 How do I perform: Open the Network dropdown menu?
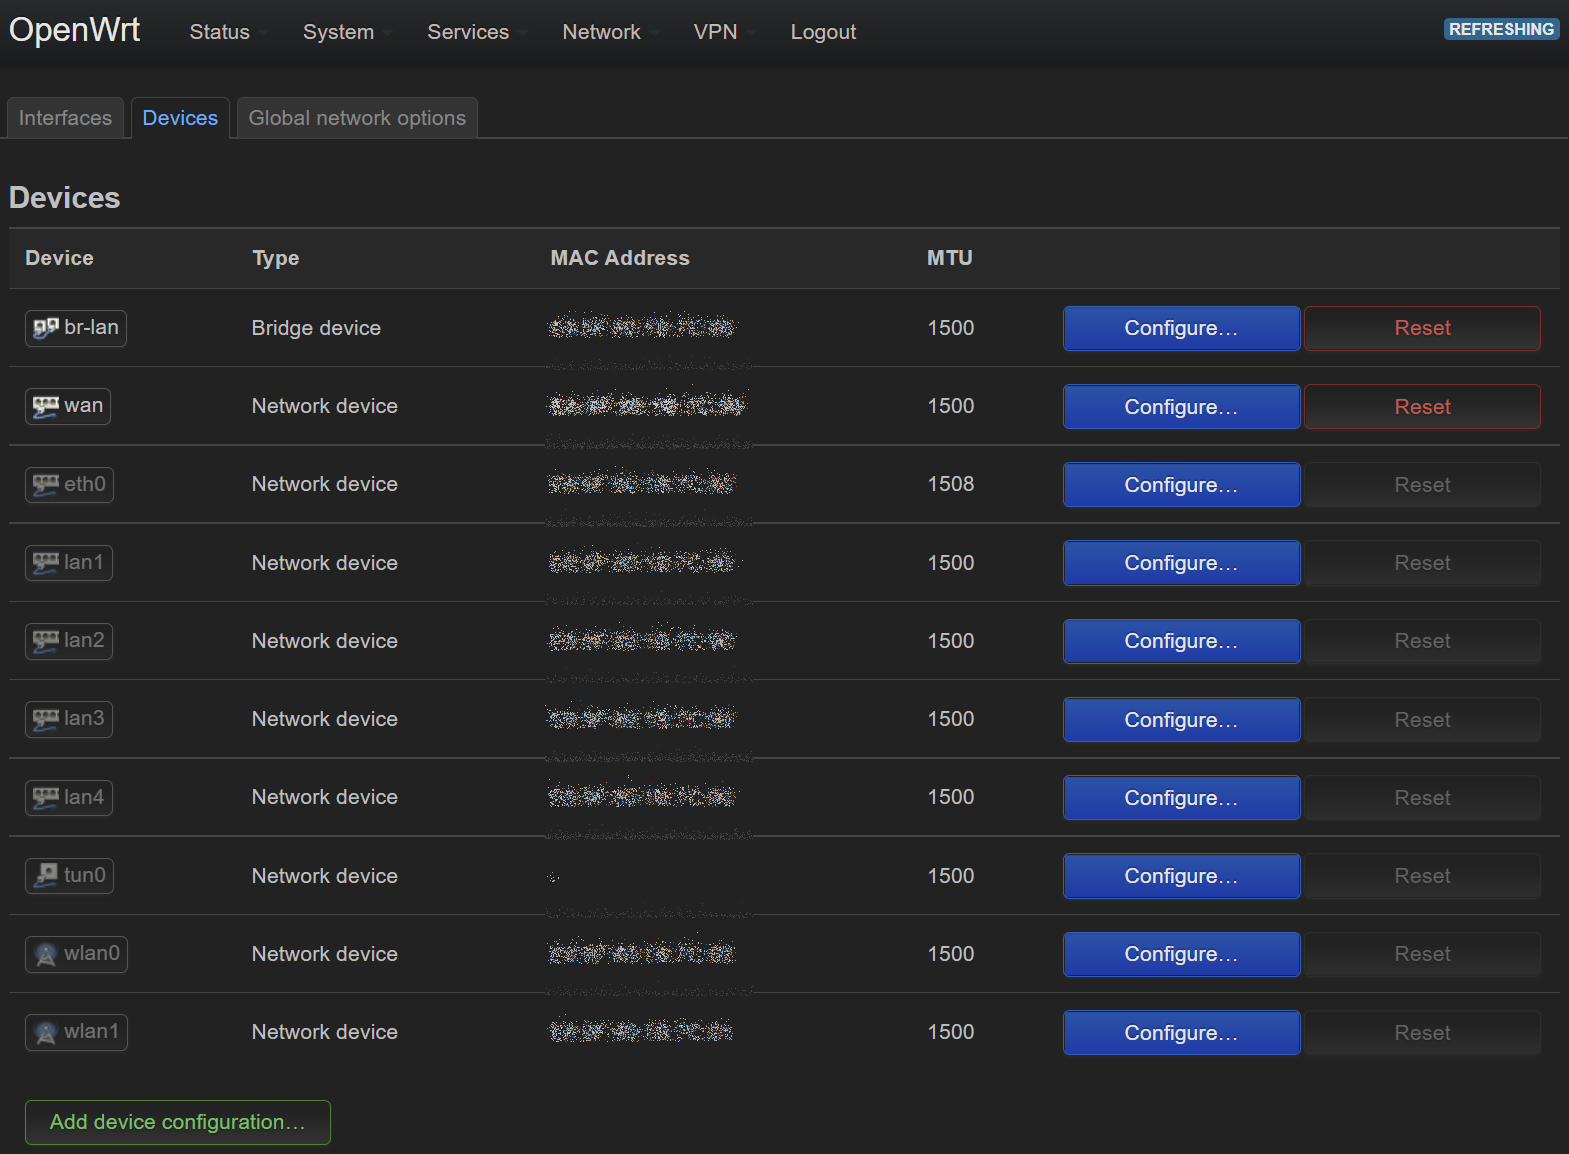[610, 32]
